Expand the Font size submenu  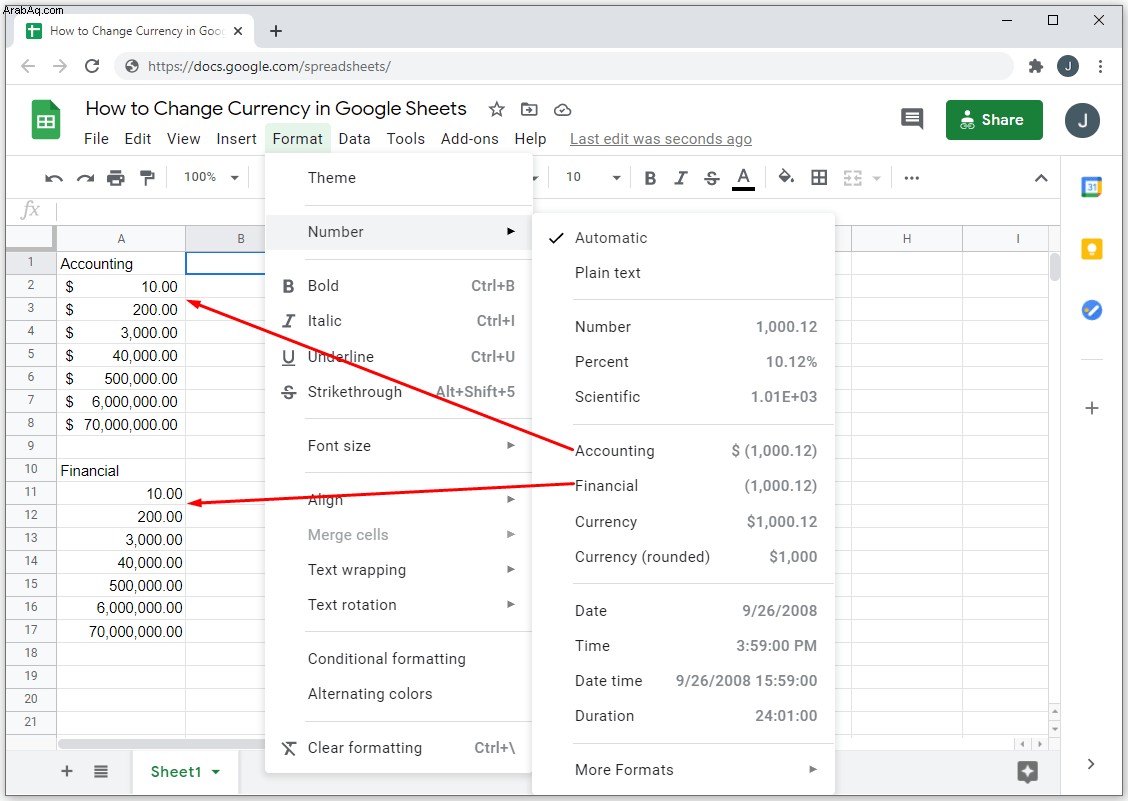tap(399, 445)
